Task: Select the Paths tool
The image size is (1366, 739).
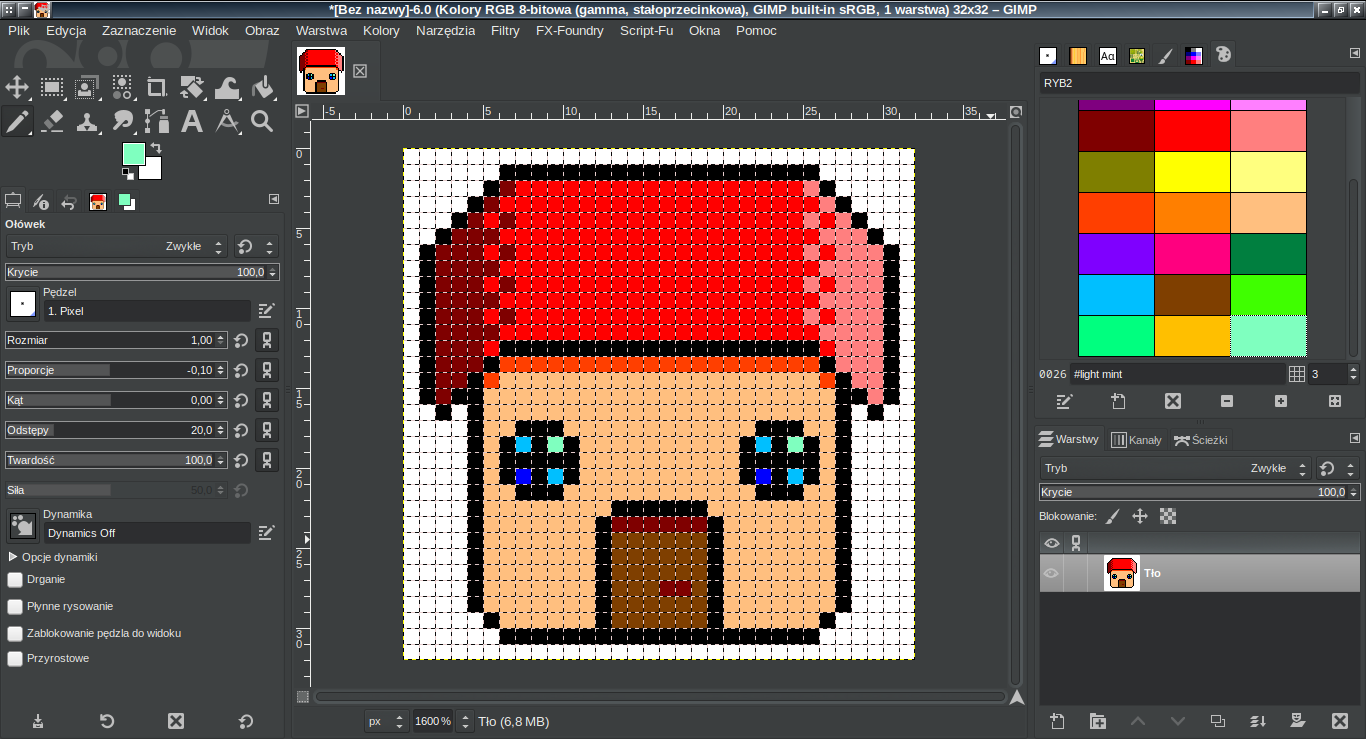Action: tap(157, 122)
